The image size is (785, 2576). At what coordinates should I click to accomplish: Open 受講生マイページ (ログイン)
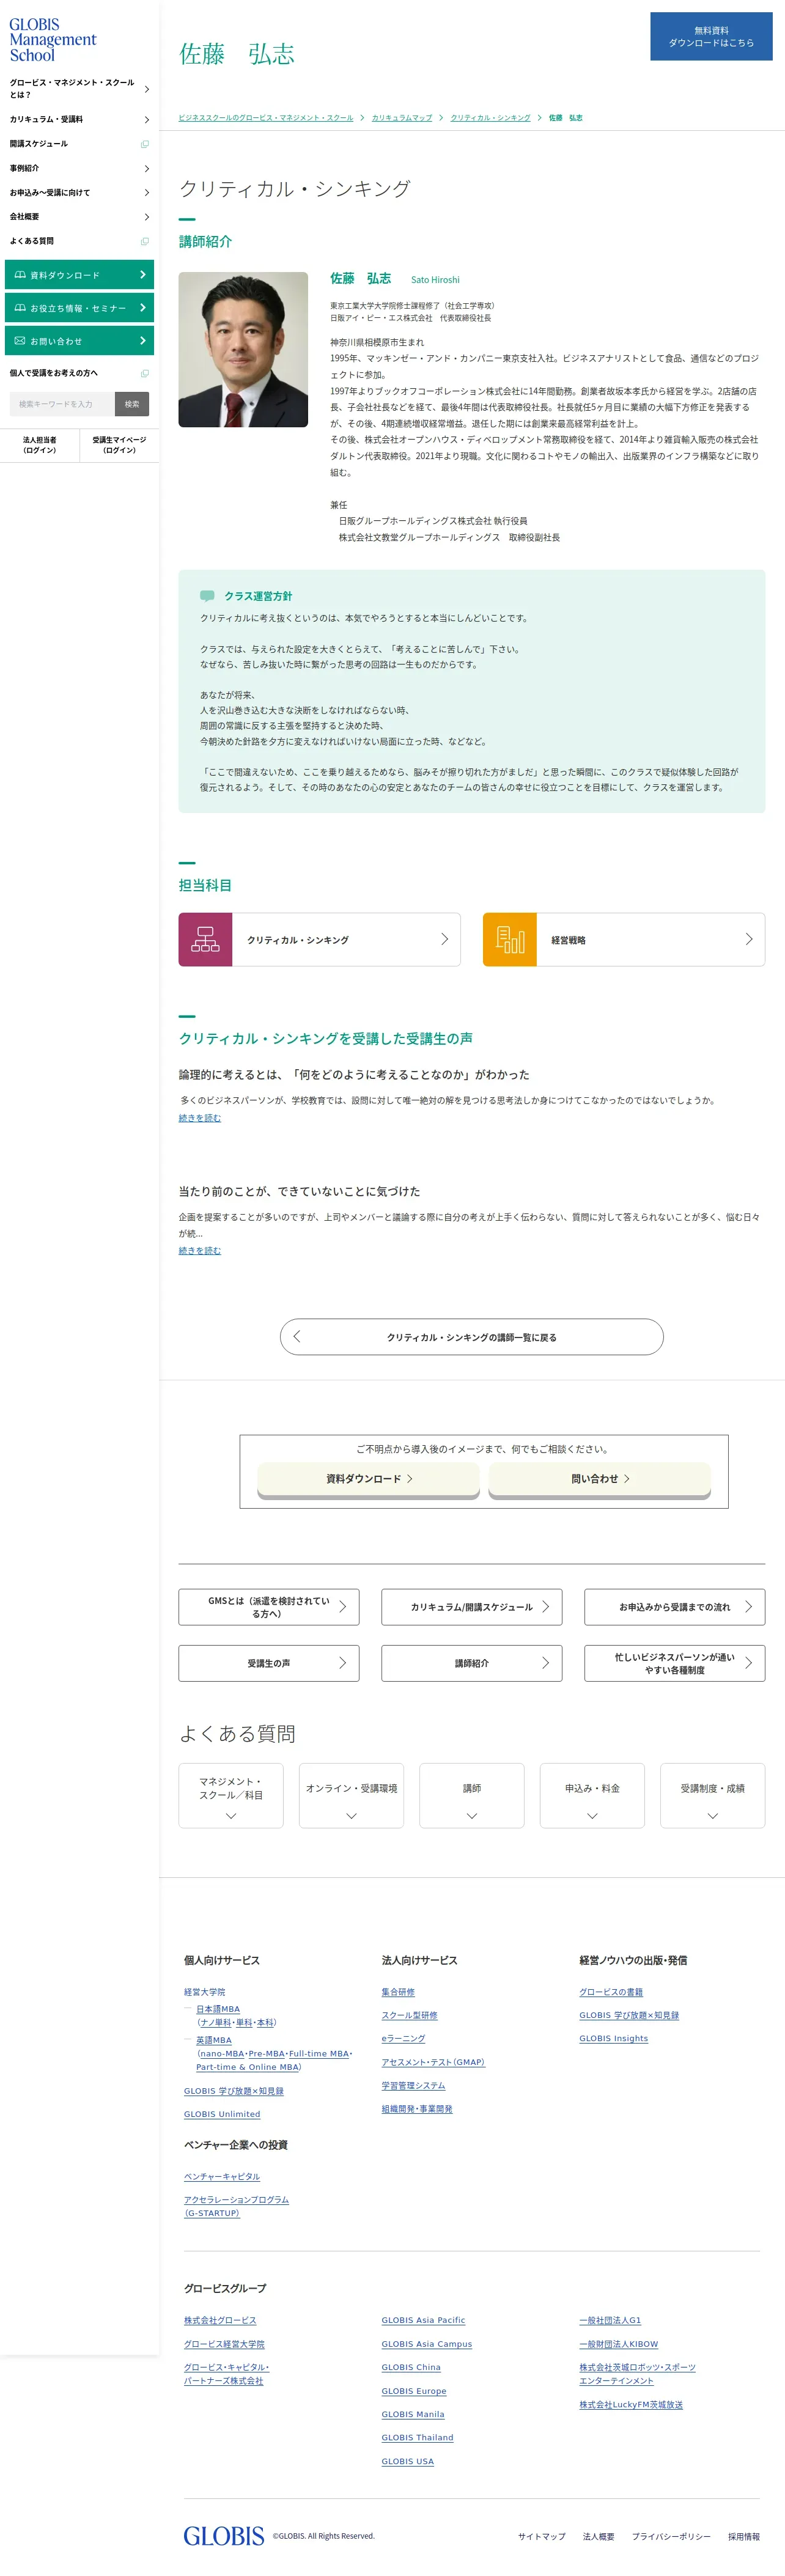point(119,445)
